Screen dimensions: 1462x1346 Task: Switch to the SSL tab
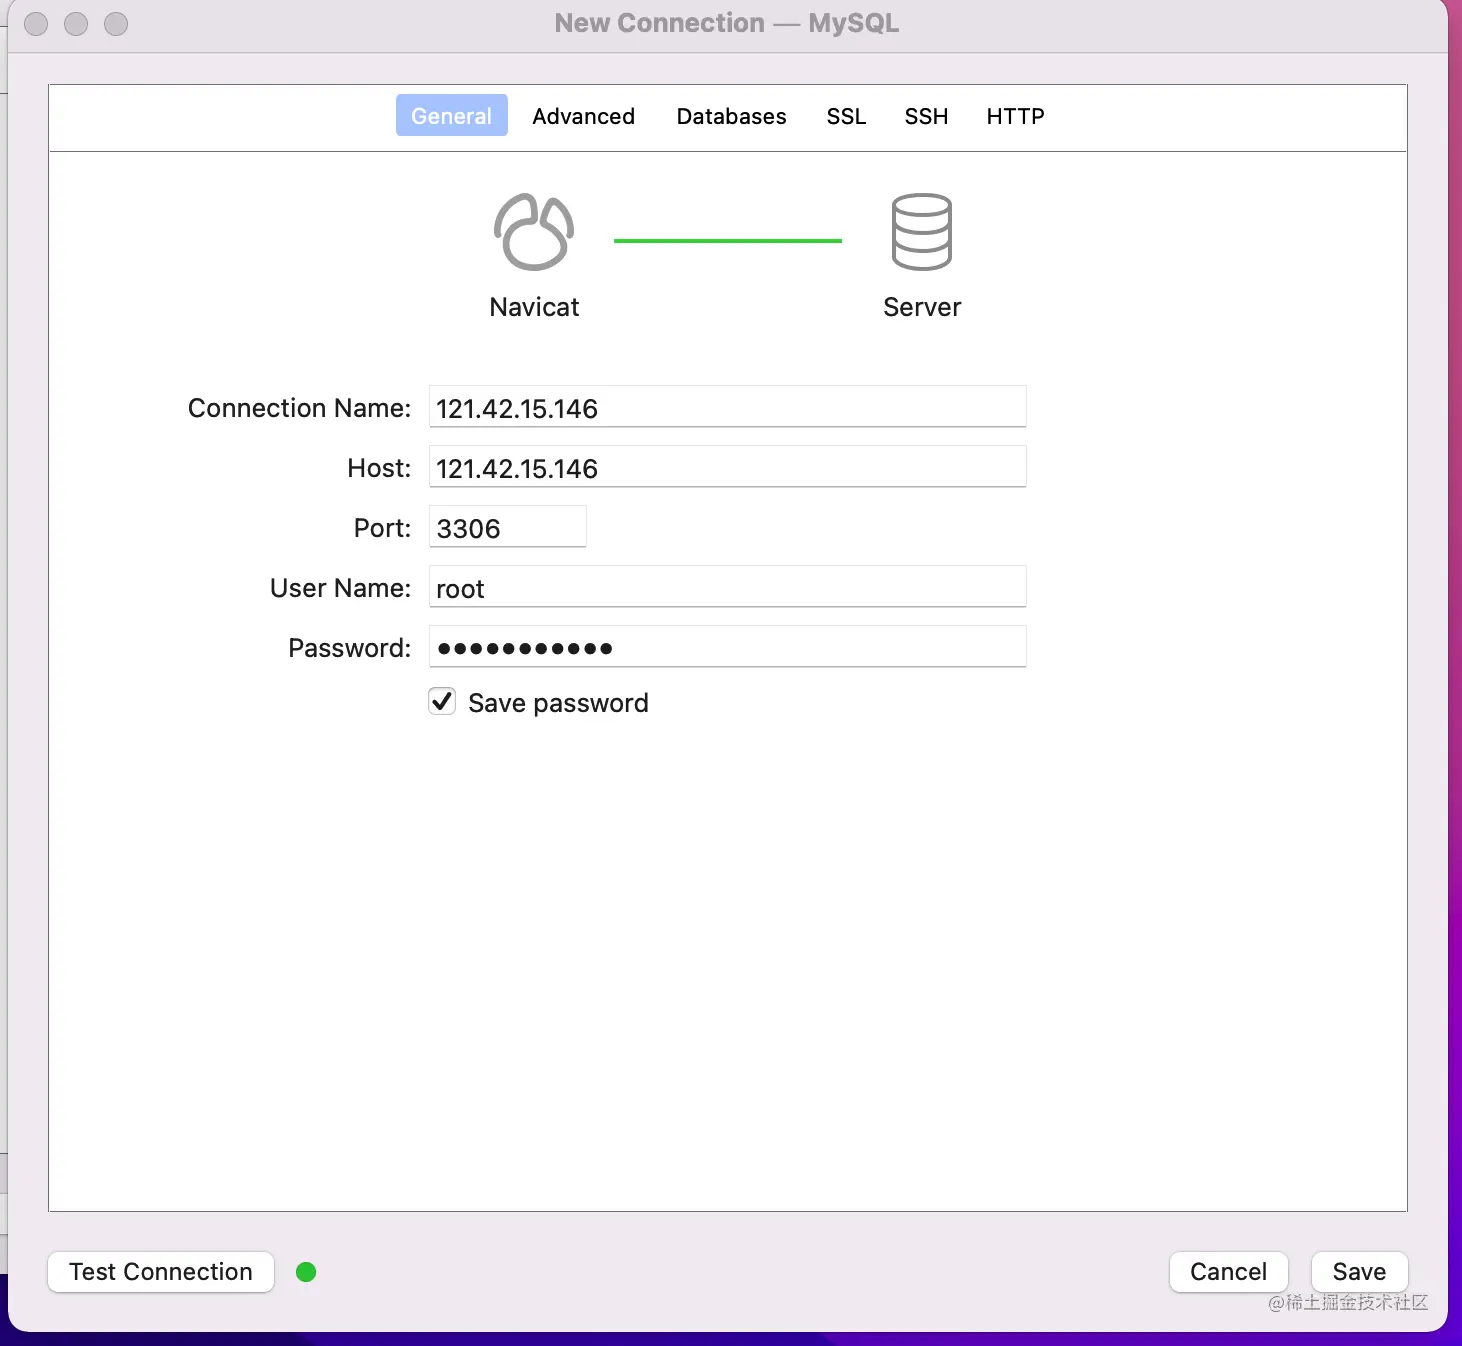[x=846, y=116]
